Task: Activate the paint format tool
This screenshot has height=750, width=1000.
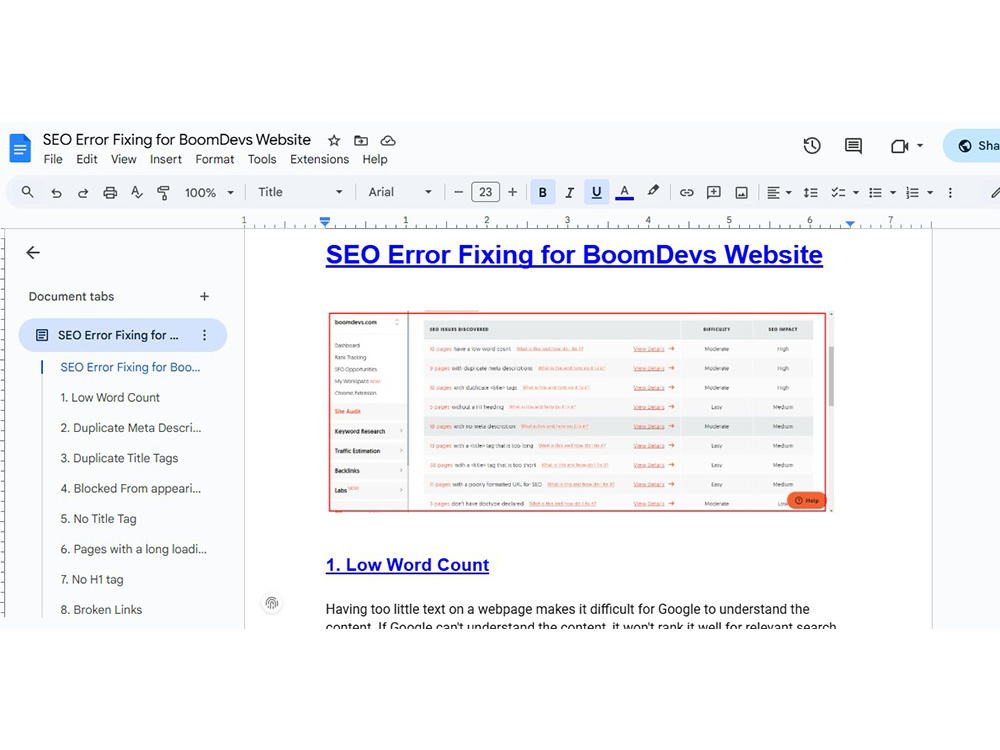Action: point(163,193)
